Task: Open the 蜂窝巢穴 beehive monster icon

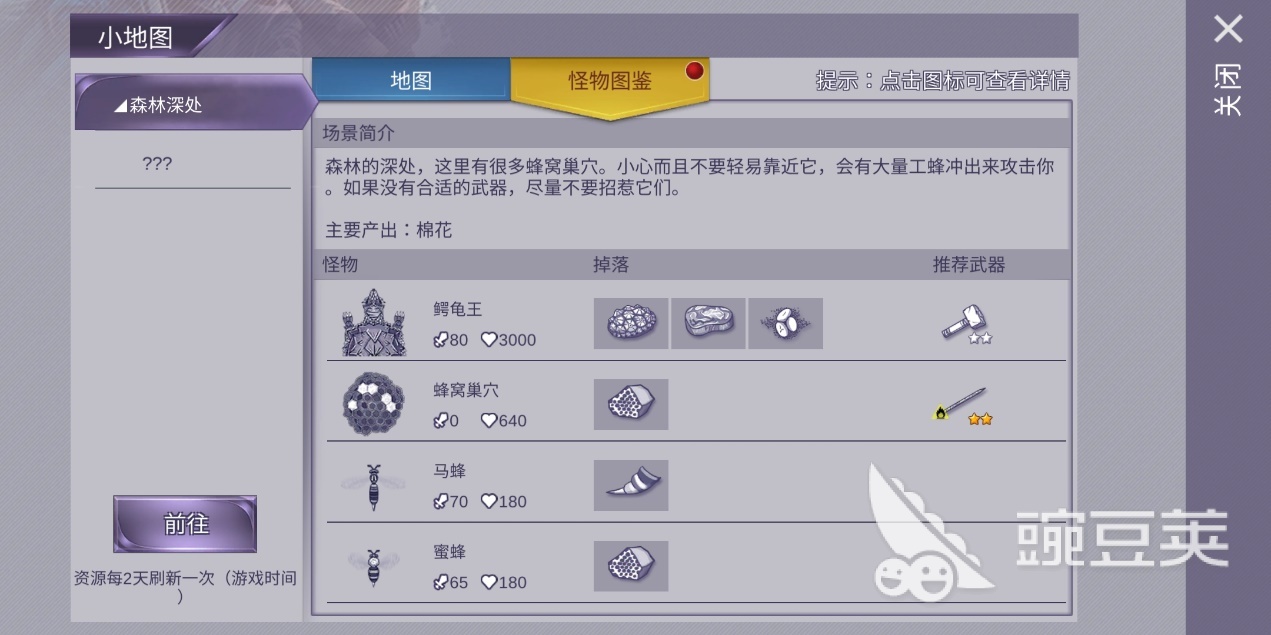Action: pos(374,404)
